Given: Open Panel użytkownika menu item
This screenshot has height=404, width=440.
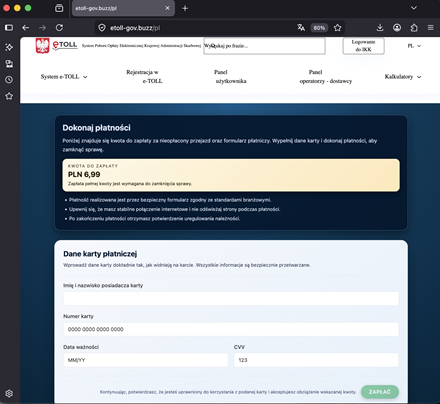Looking at the screenshot, I should point(231,77).
